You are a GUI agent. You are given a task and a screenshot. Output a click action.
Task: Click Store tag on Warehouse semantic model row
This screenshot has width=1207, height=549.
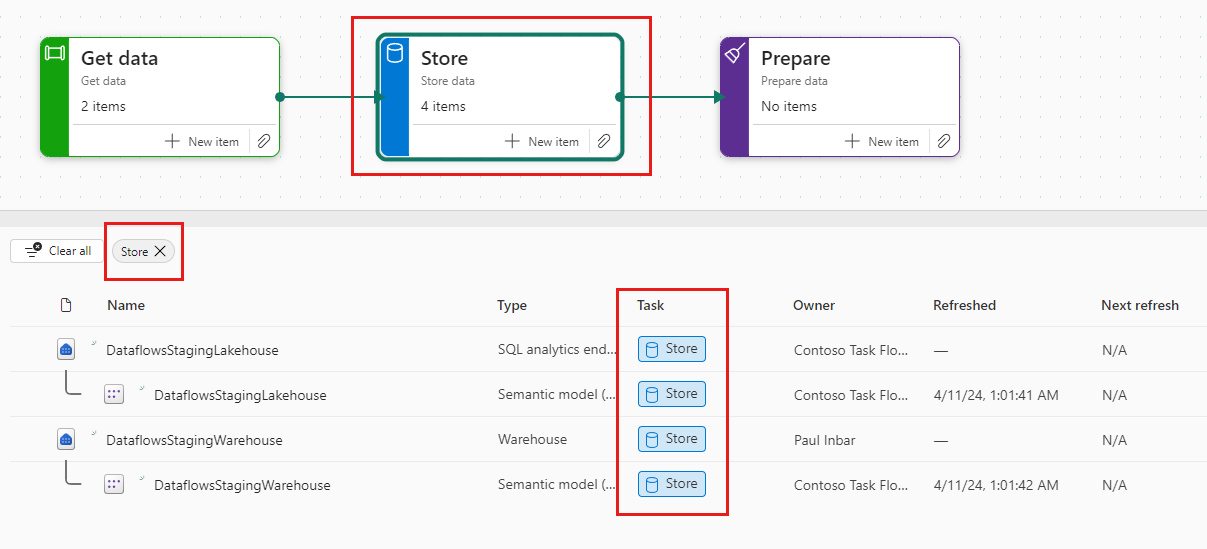point(672,484)
